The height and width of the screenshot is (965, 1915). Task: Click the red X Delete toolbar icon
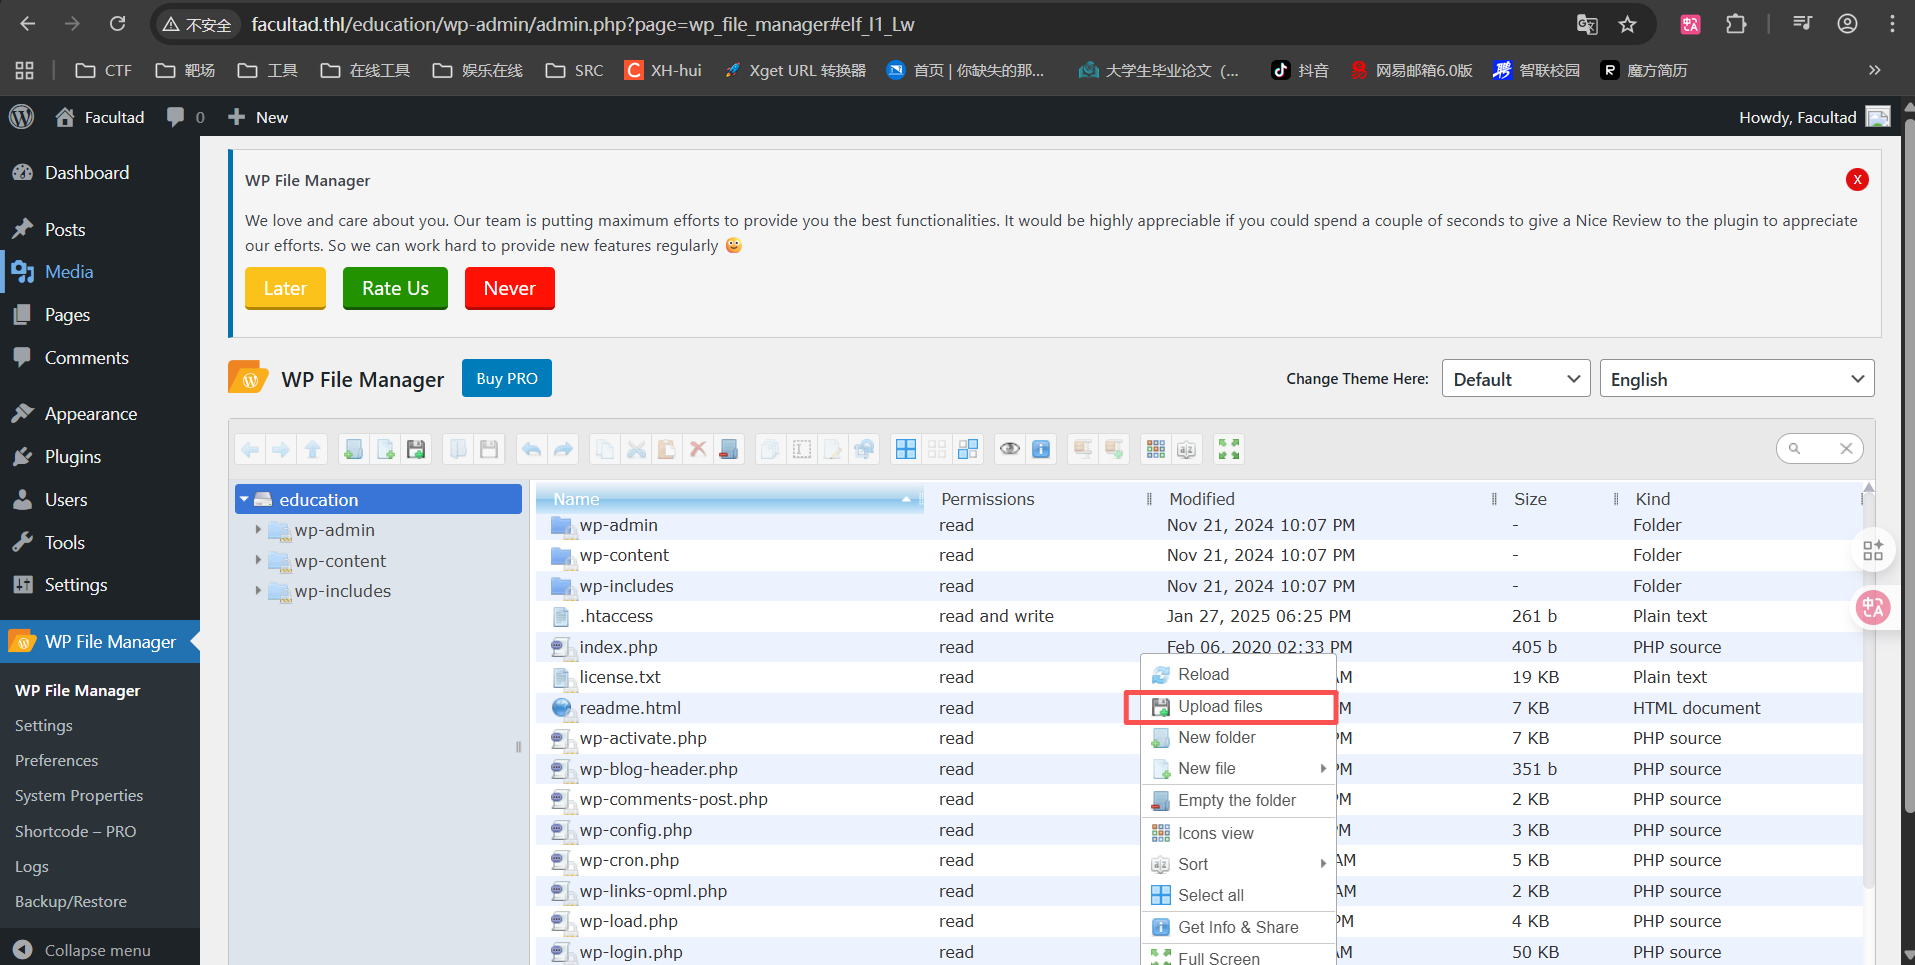(x=698, y=450)
